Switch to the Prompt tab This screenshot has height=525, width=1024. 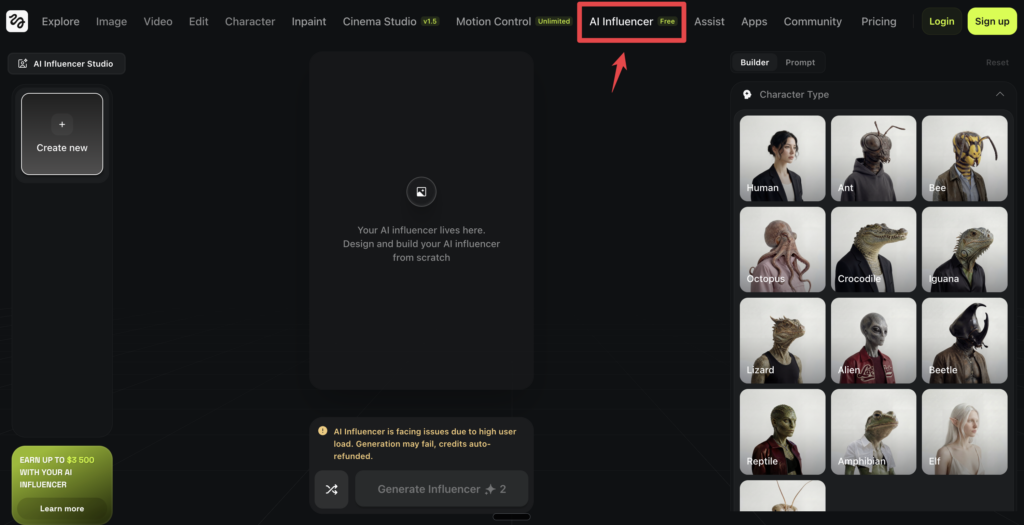click(x=800, y=62)
